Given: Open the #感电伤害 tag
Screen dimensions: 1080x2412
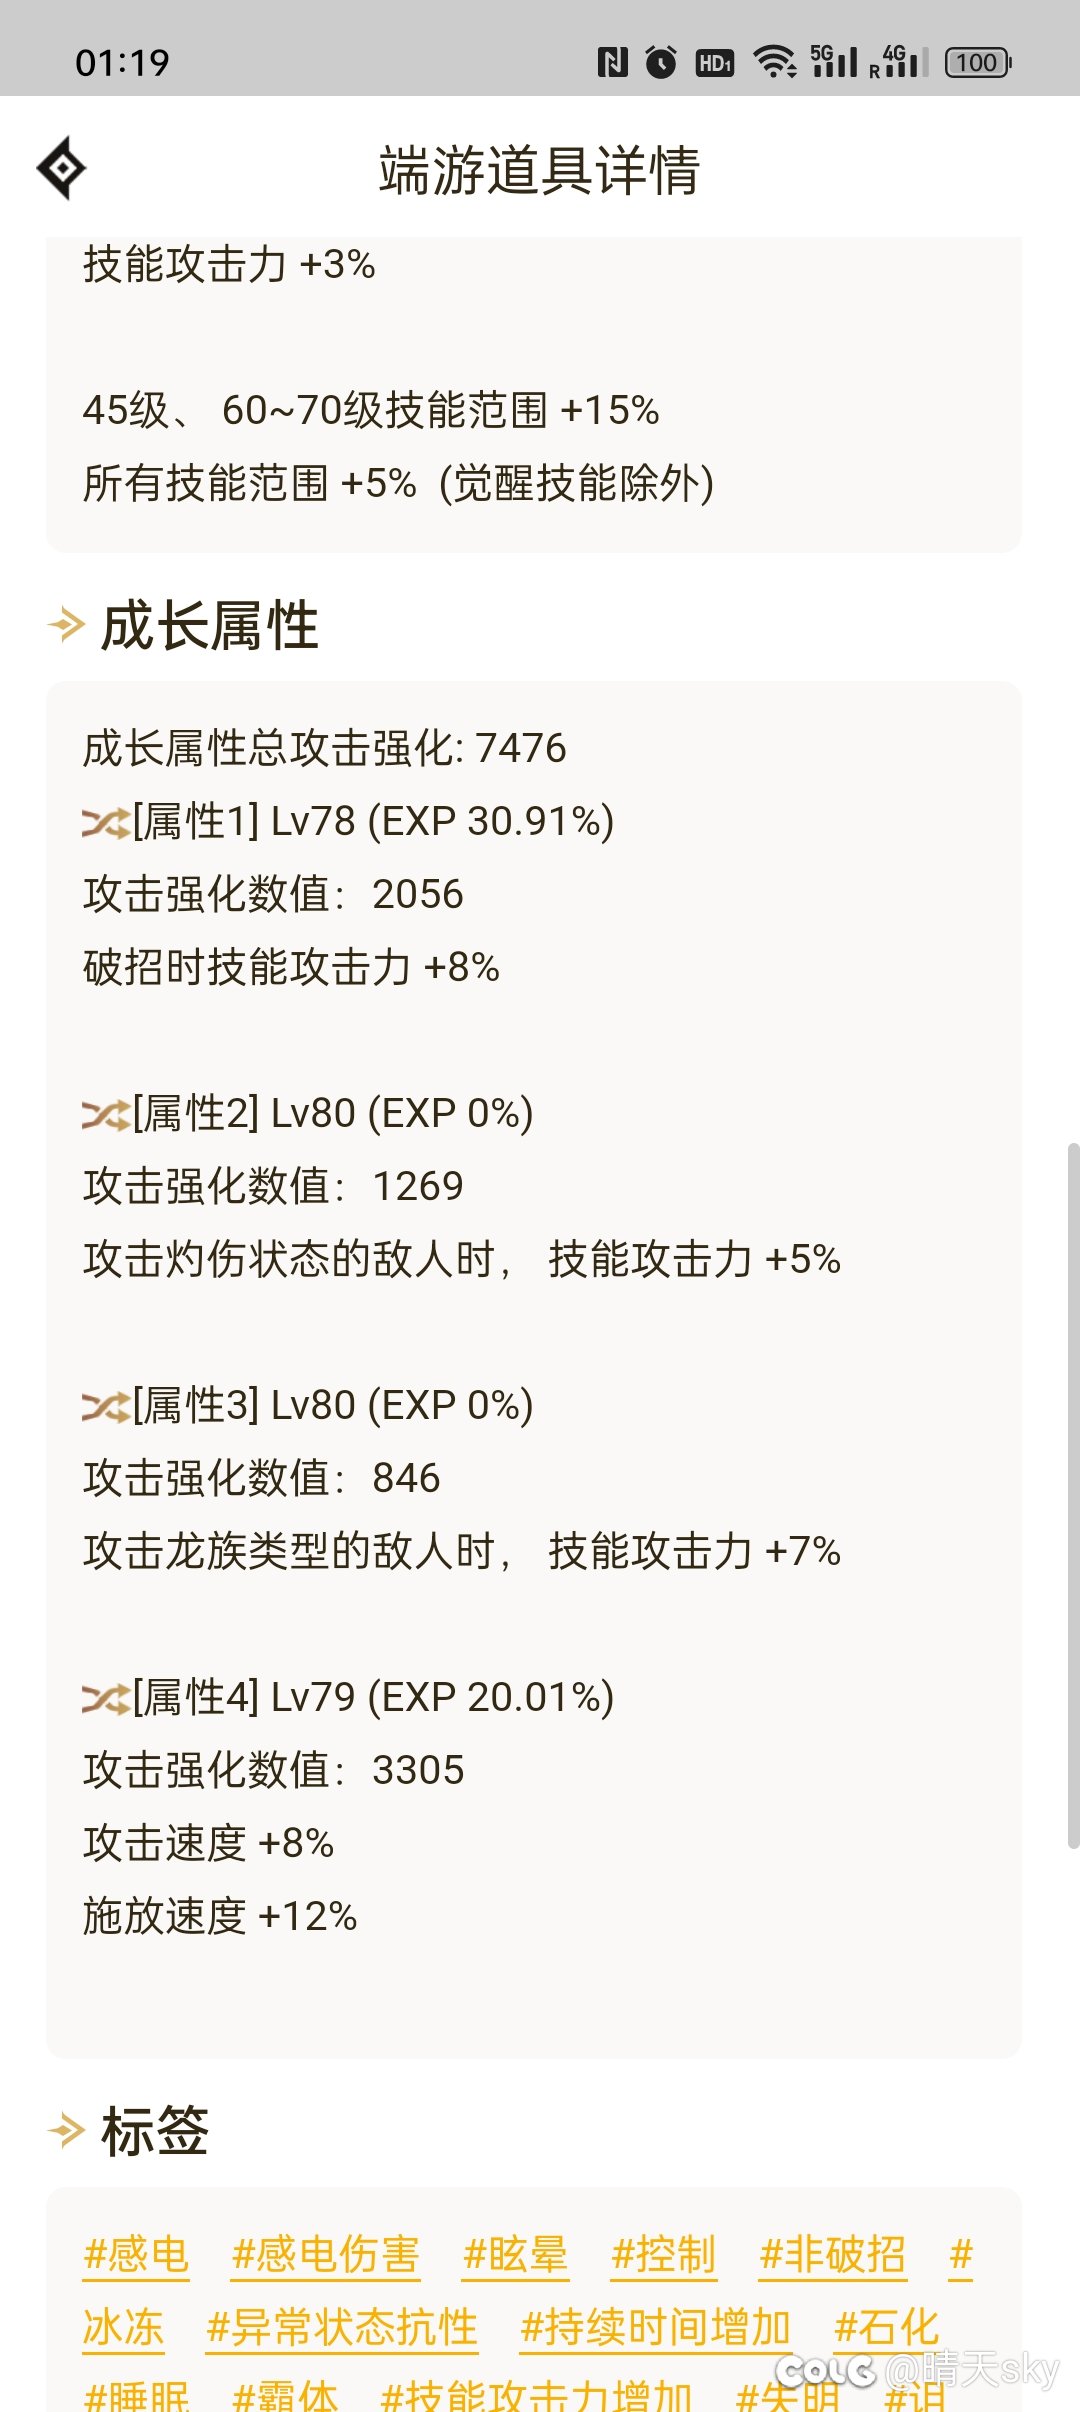Looking at the screenshot, I should (325, 2255).
